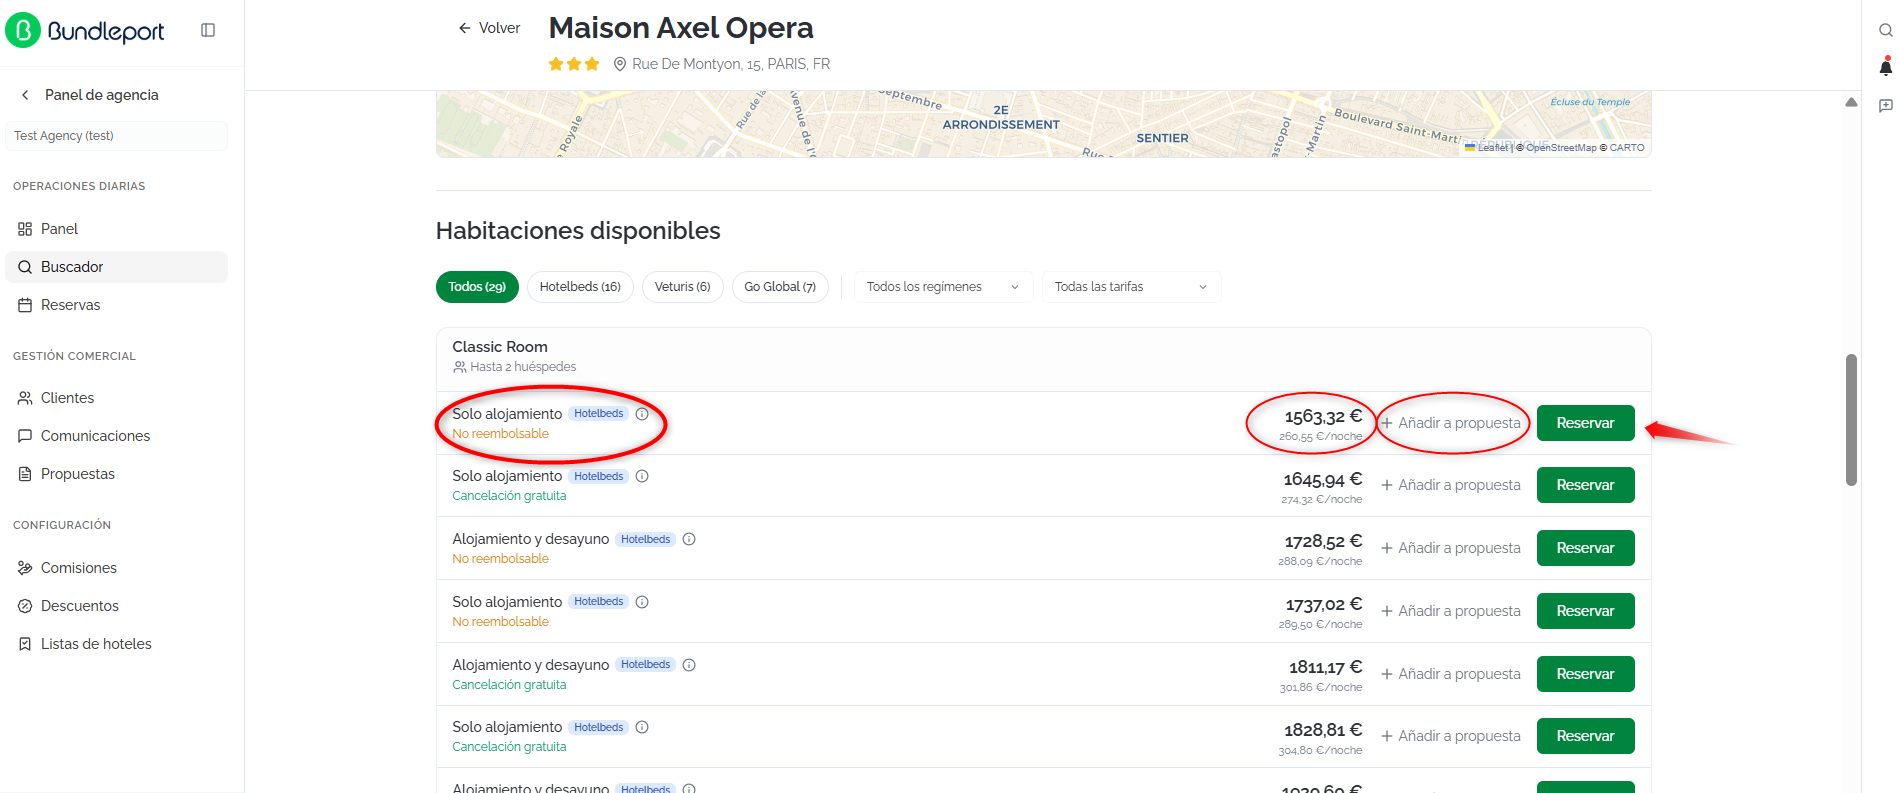This screenshot has width=1896, height=793.
Task: Show info for the 1737,02 € rate
Action: tap(642, 602)
